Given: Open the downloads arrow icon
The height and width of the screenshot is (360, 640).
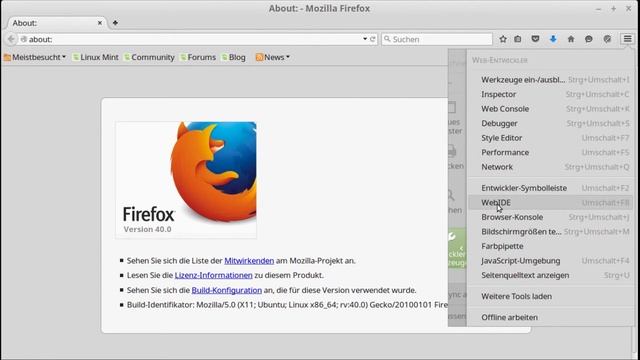Looking at the screenshot, I should (553, 39).
